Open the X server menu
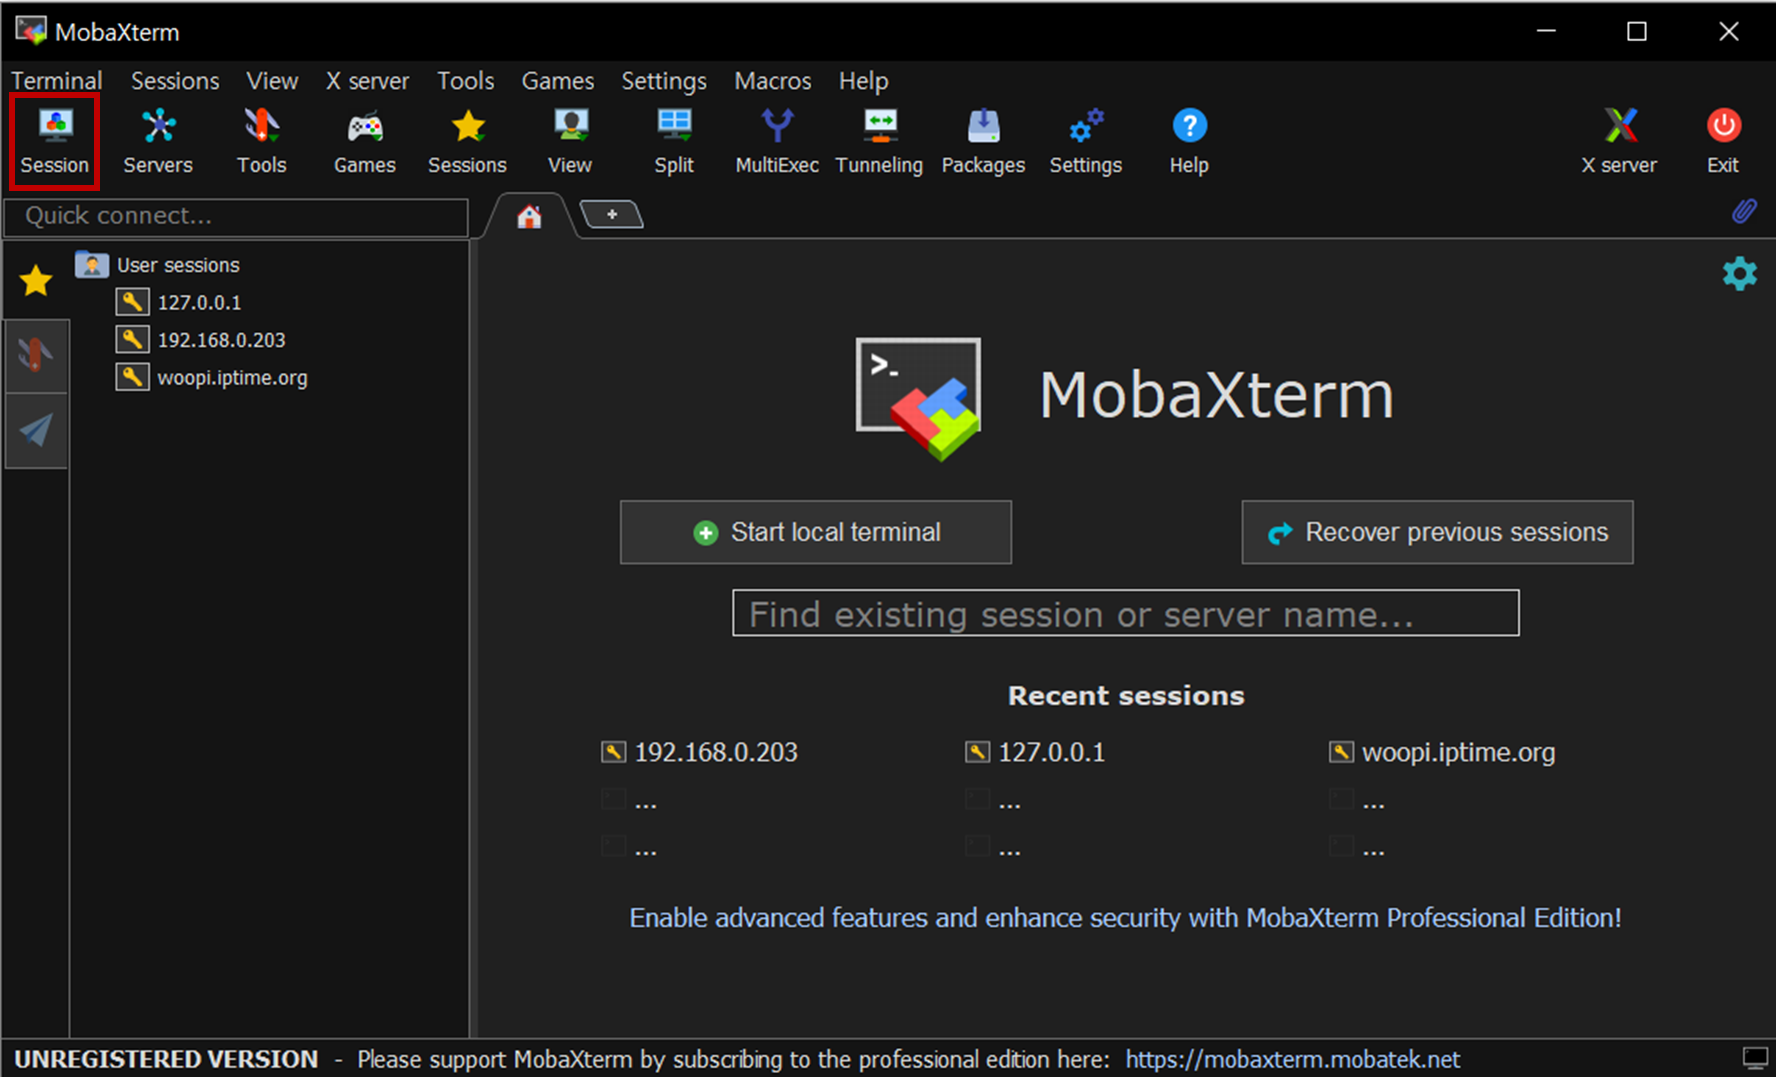The width and height of the screenshot is (1776, 1077). pos(367,81)
